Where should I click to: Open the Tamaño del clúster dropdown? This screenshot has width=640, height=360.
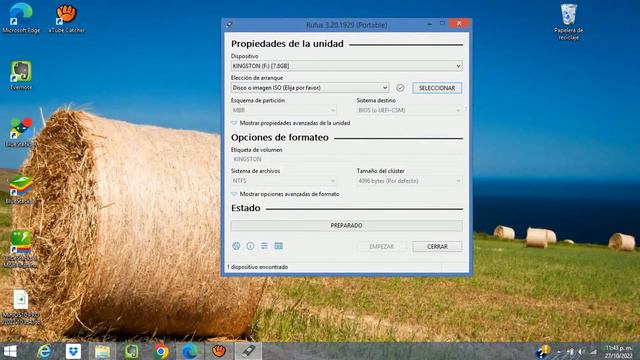(409, 181)
